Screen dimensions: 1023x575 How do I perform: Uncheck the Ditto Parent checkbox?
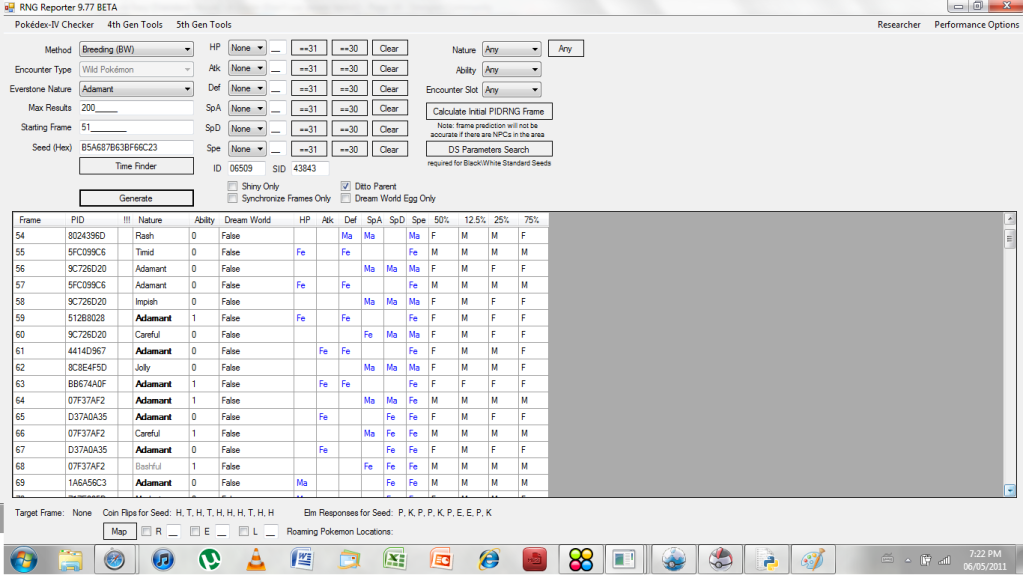(x=346, y=186)
